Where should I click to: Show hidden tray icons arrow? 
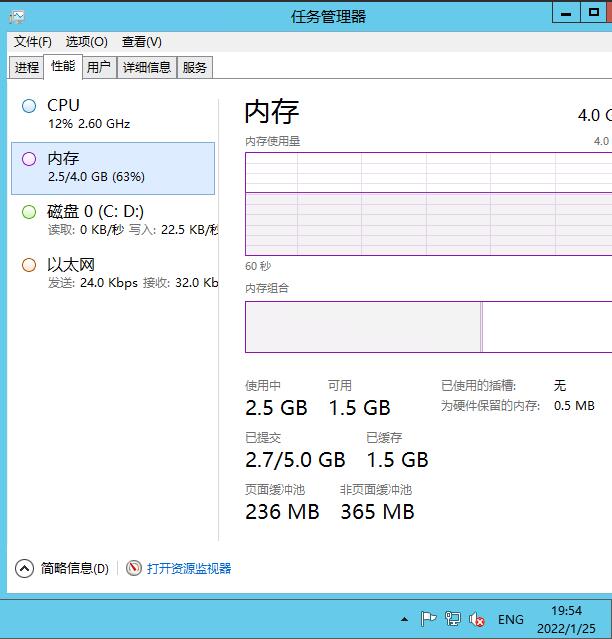pyautogui.click(x=404, y=619)
